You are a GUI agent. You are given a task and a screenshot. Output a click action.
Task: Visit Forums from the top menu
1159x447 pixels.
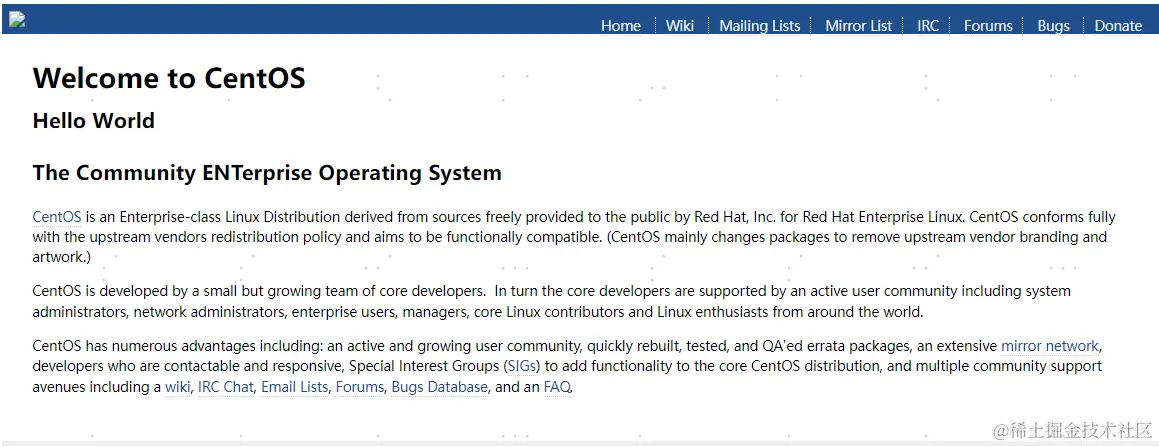pyautogui.click(x=988, y=26)
